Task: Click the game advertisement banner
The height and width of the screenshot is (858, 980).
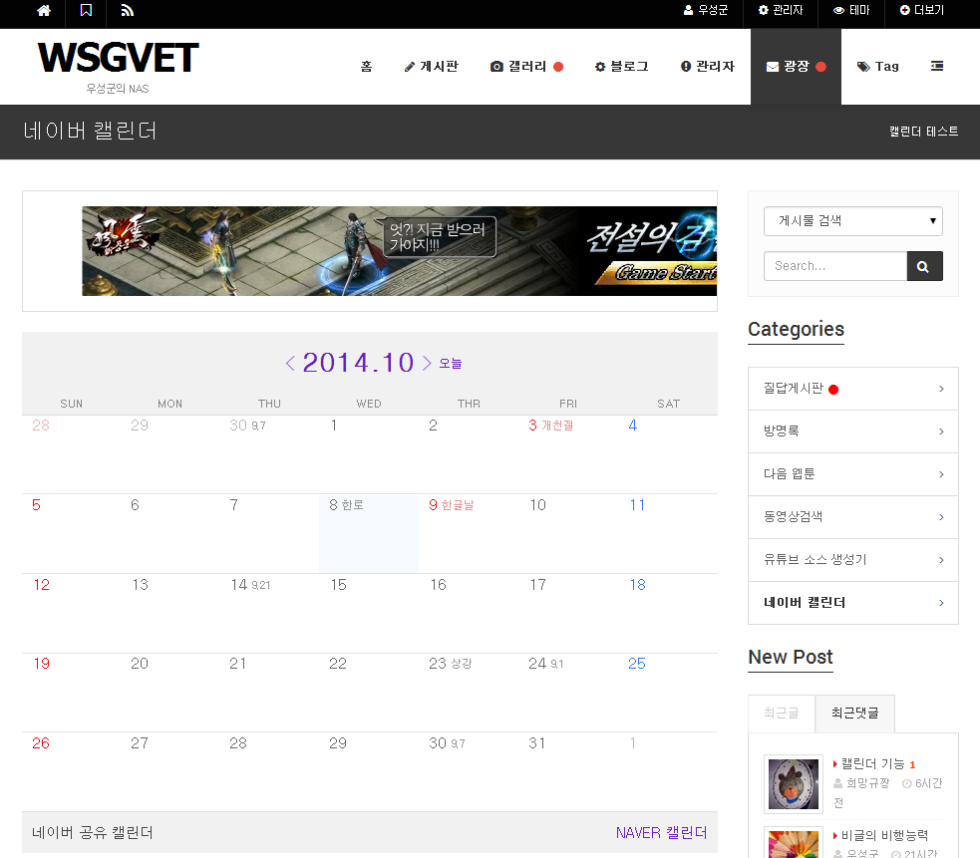Action: point(399,251)
